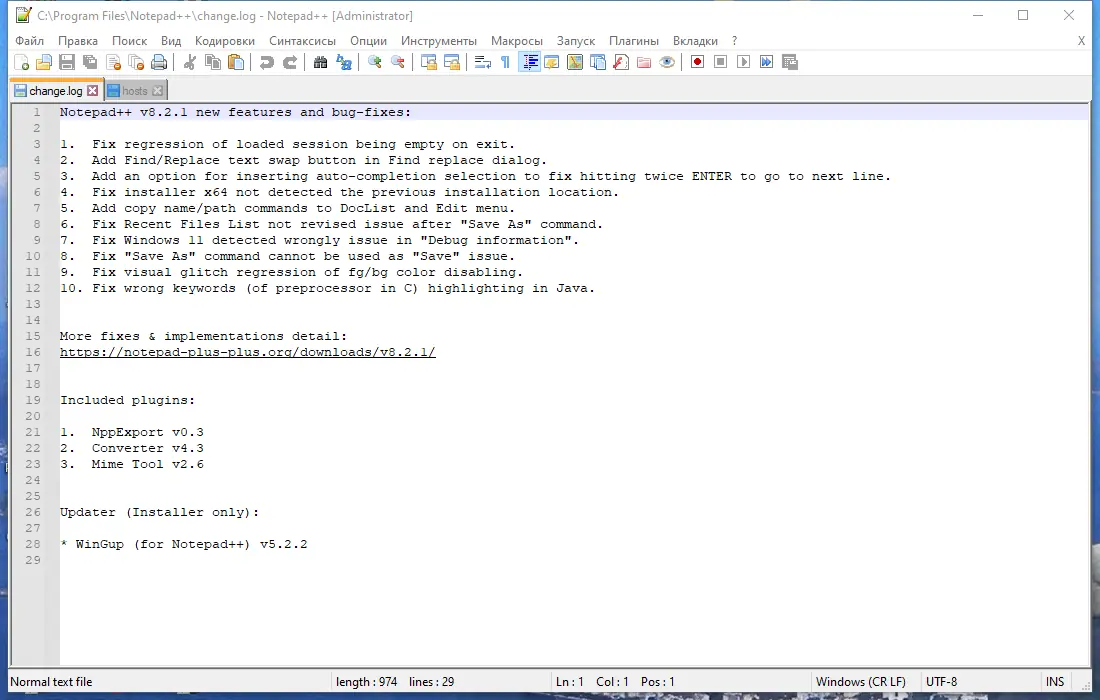Open the Document Map icon
The width and height of the screenshot is (1100, 700).
coord(575,62)
